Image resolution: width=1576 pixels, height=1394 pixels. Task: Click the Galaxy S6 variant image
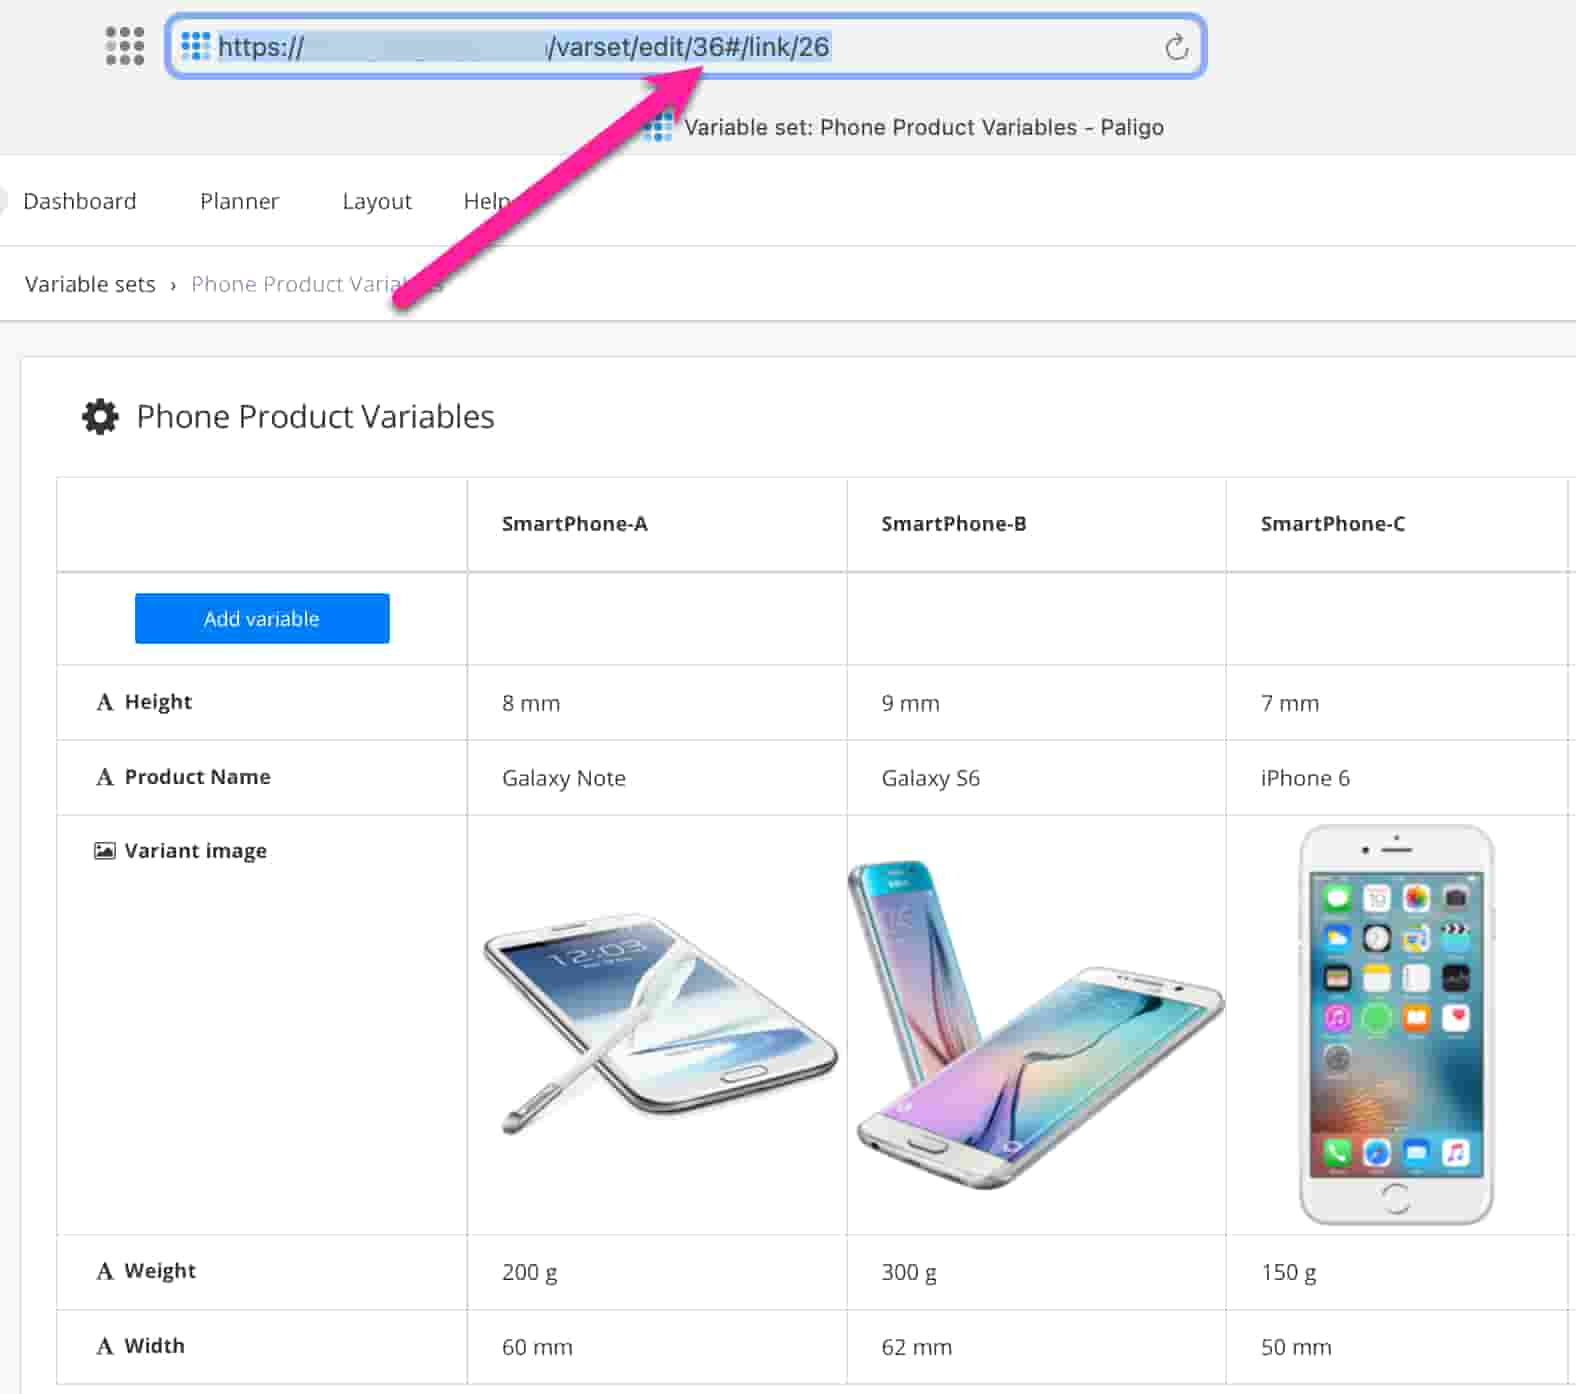pyautogui.click(x=1036, y=1024)
